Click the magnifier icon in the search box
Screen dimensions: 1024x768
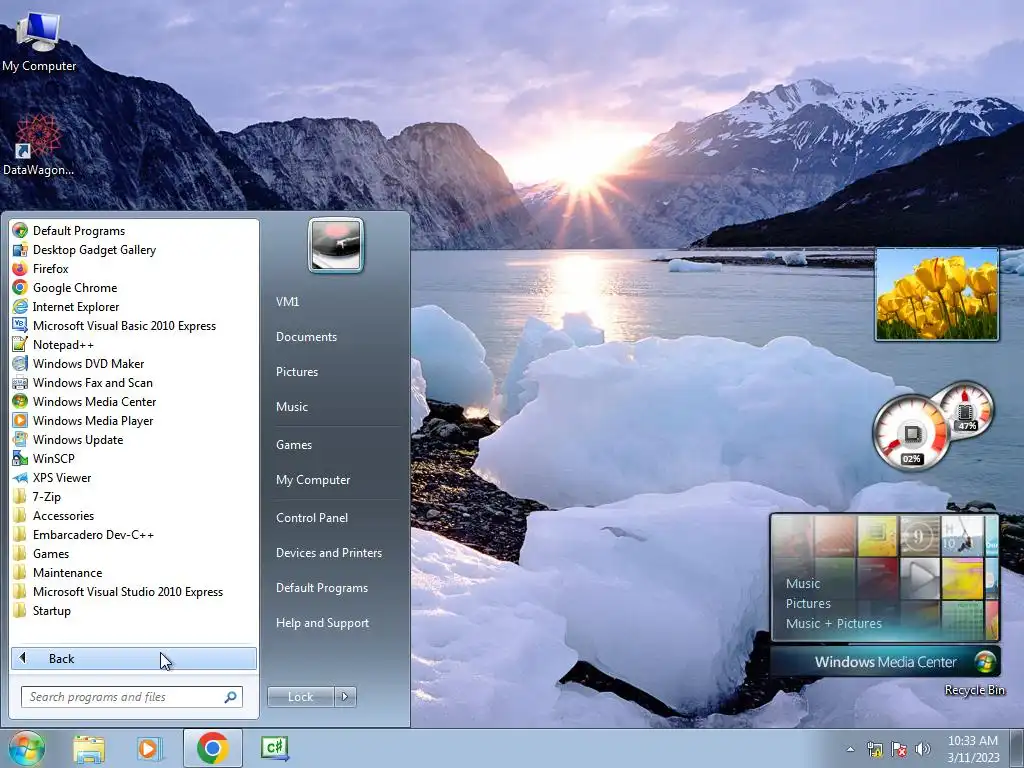230,697
